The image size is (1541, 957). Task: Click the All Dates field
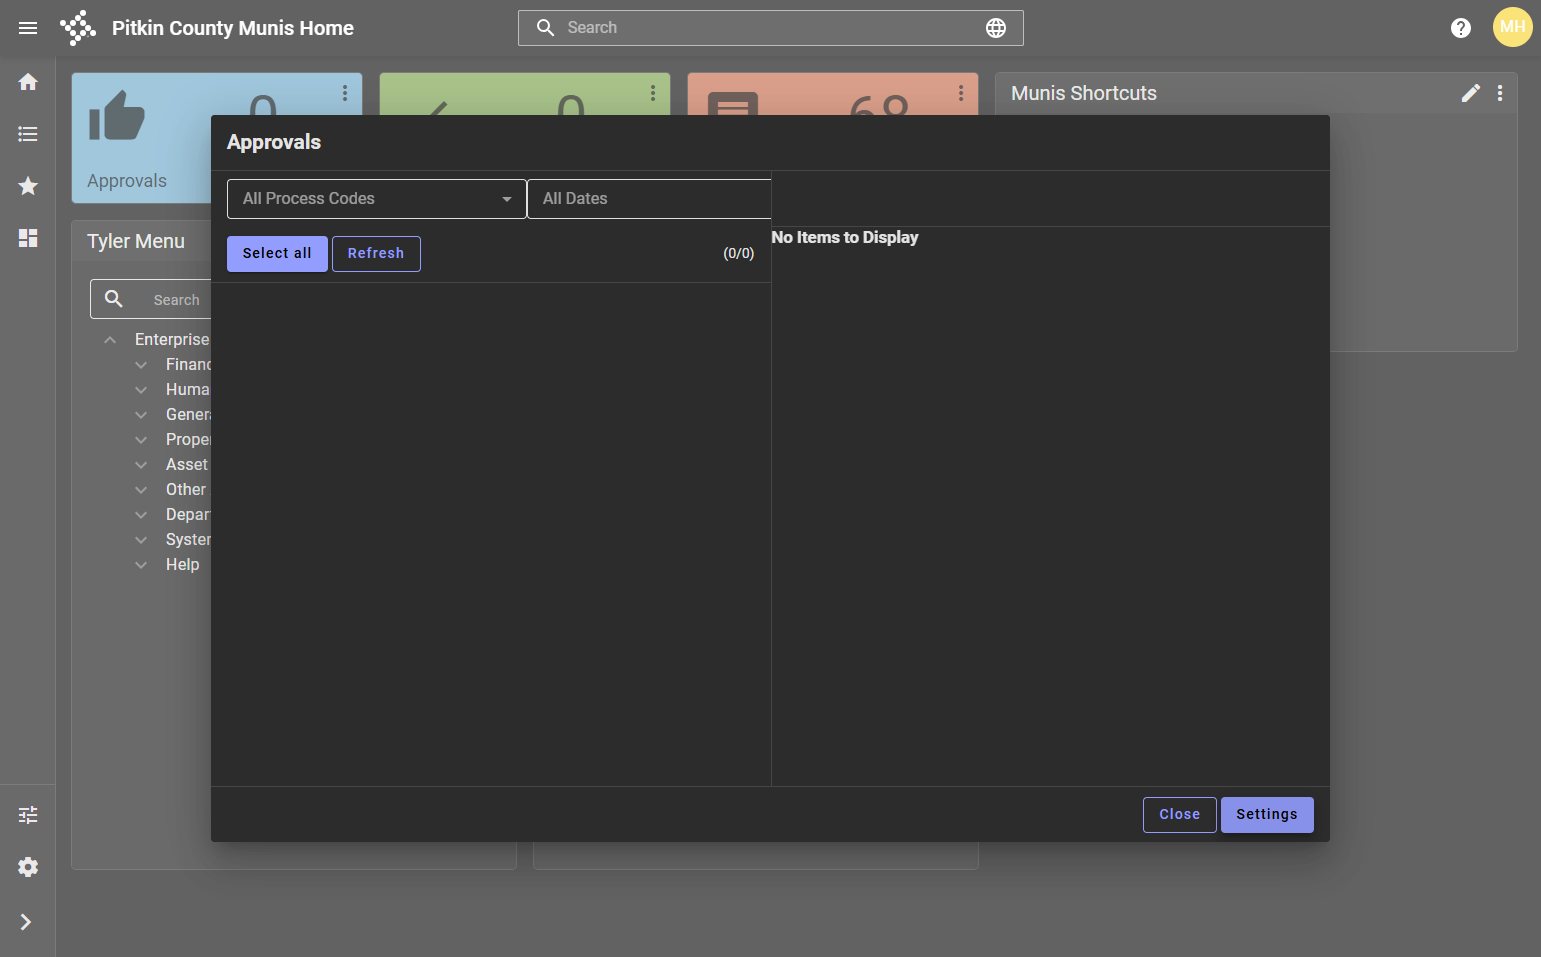click(649, 199)
